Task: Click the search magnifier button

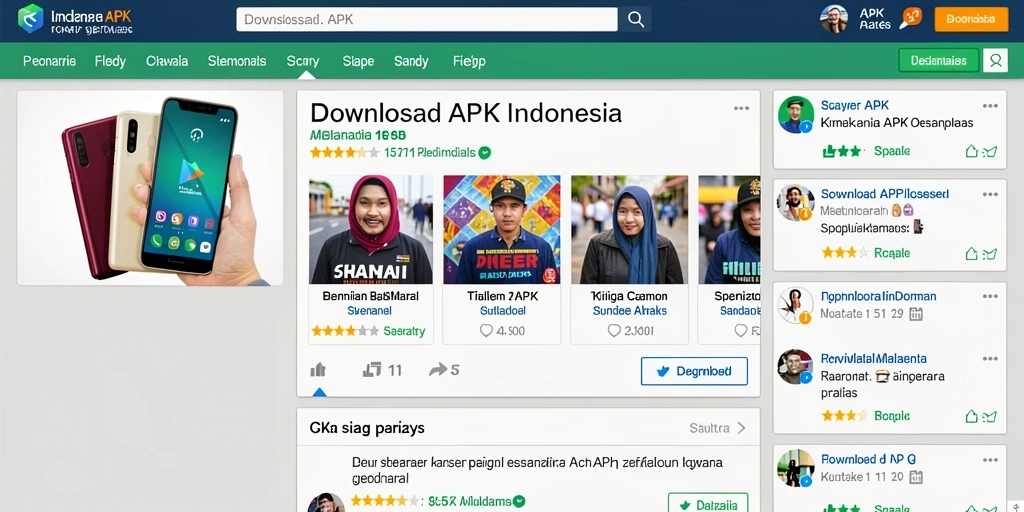Action: tap(635, 20)
